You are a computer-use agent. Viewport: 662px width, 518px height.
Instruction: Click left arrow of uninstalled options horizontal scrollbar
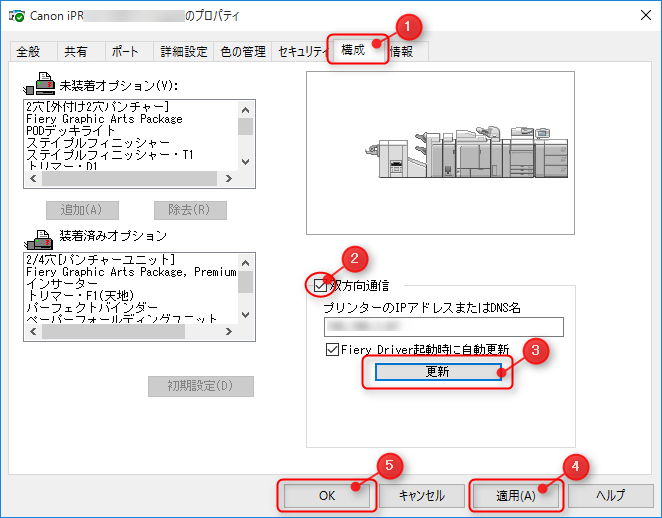tap(33, 179)
